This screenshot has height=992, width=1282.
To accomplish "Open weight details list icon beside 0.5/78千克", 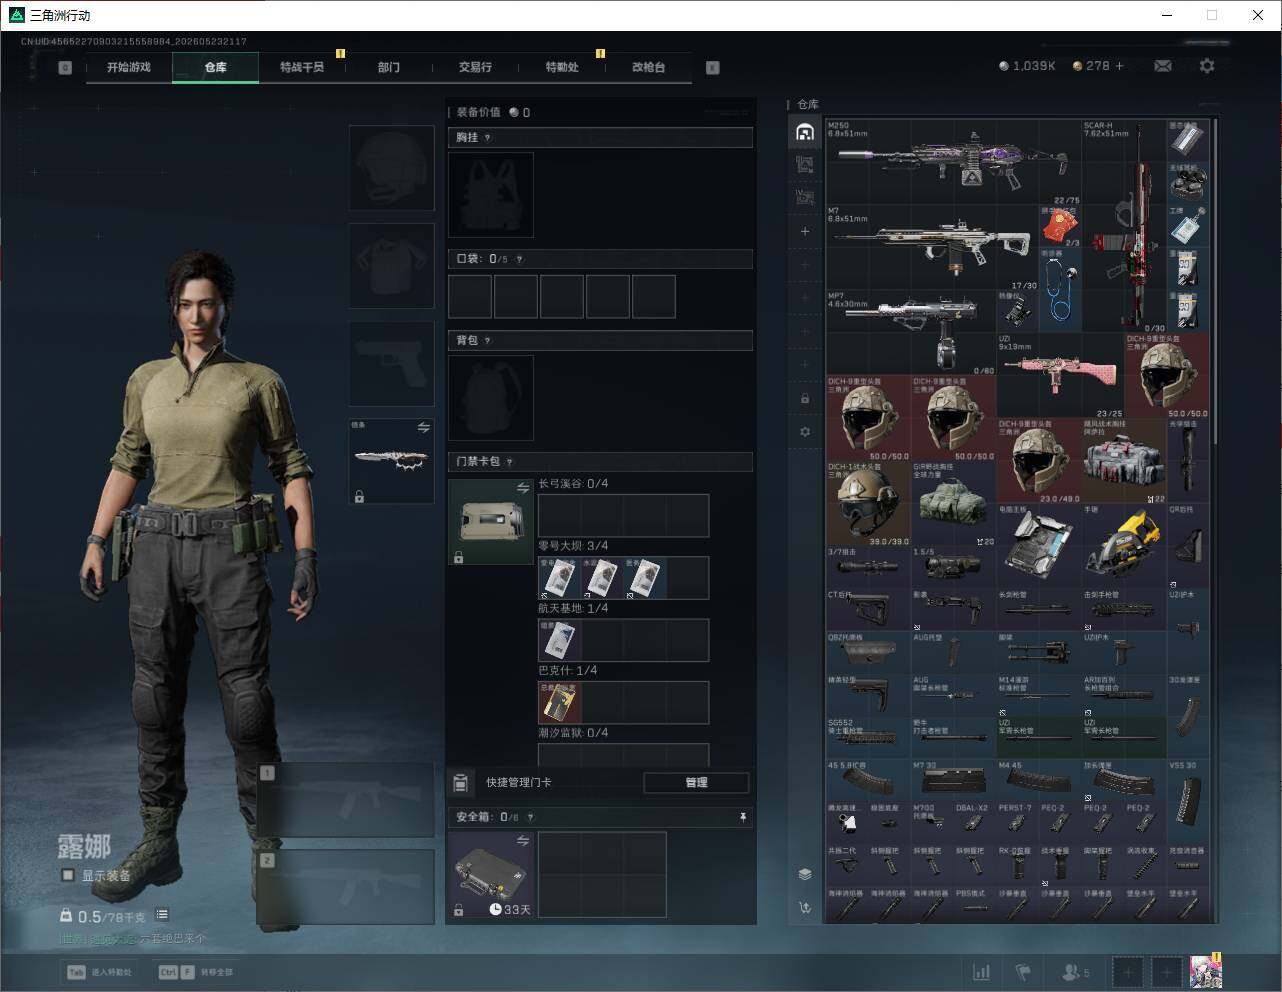I will pyautogui.click(x=162, y=915).
